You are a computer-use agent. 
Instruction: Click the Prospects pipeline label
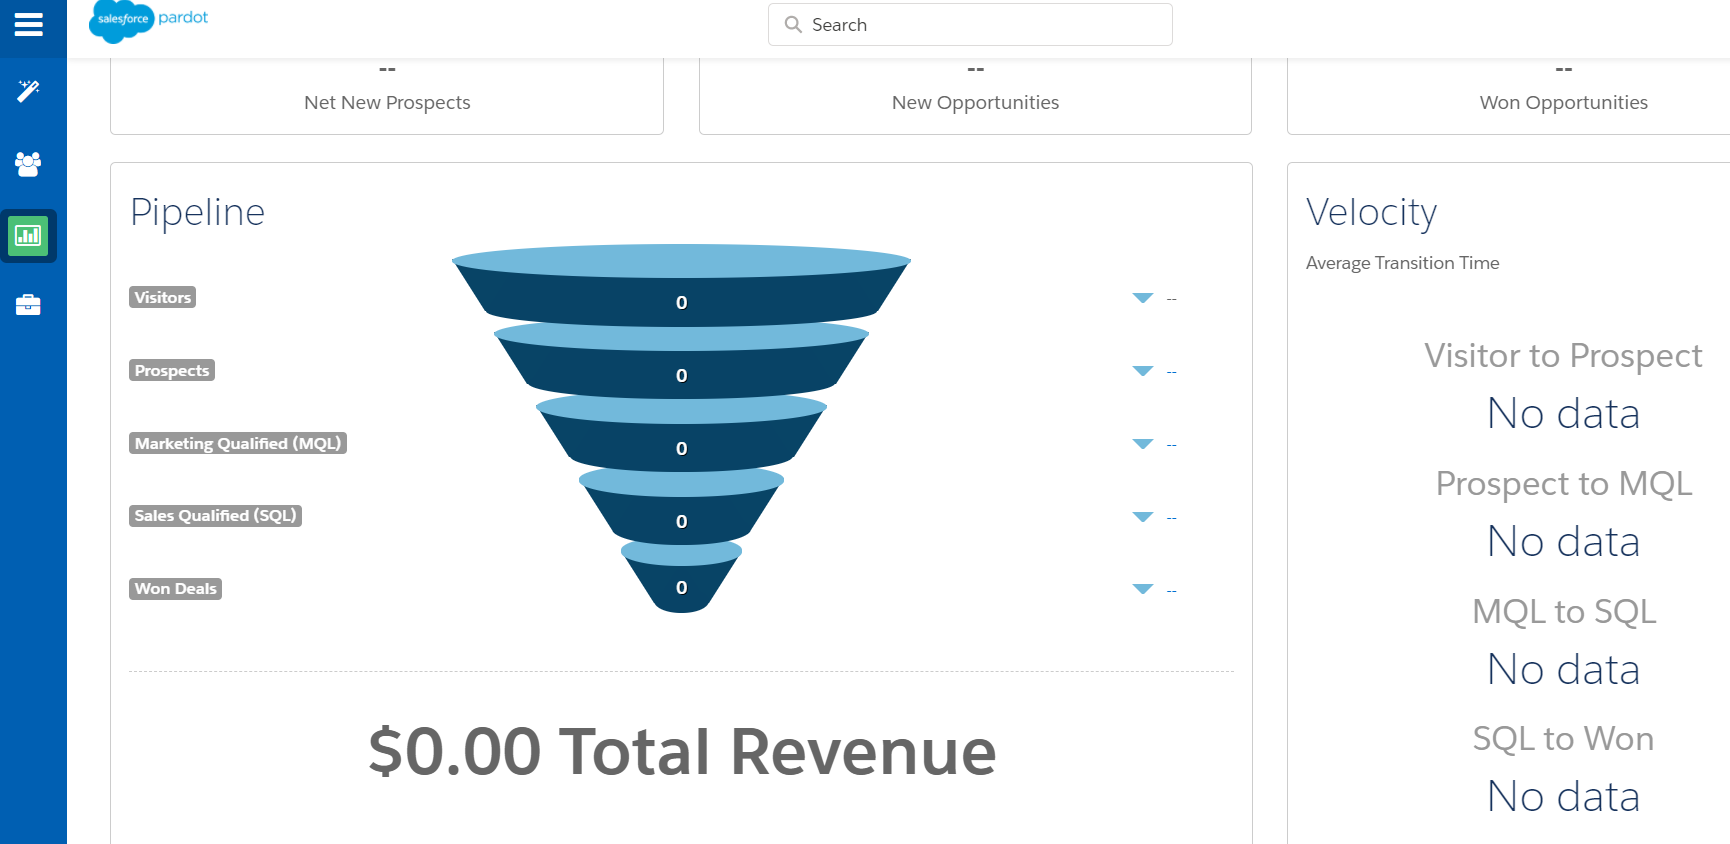(172, 370)
